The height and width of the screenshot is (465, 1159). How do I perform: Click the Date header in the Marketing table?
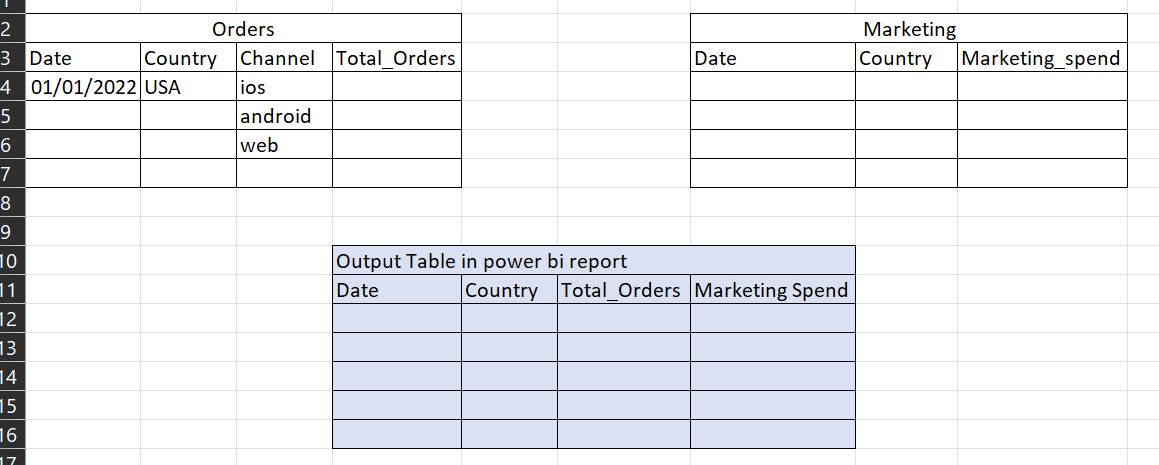click(x=773, y=58)
